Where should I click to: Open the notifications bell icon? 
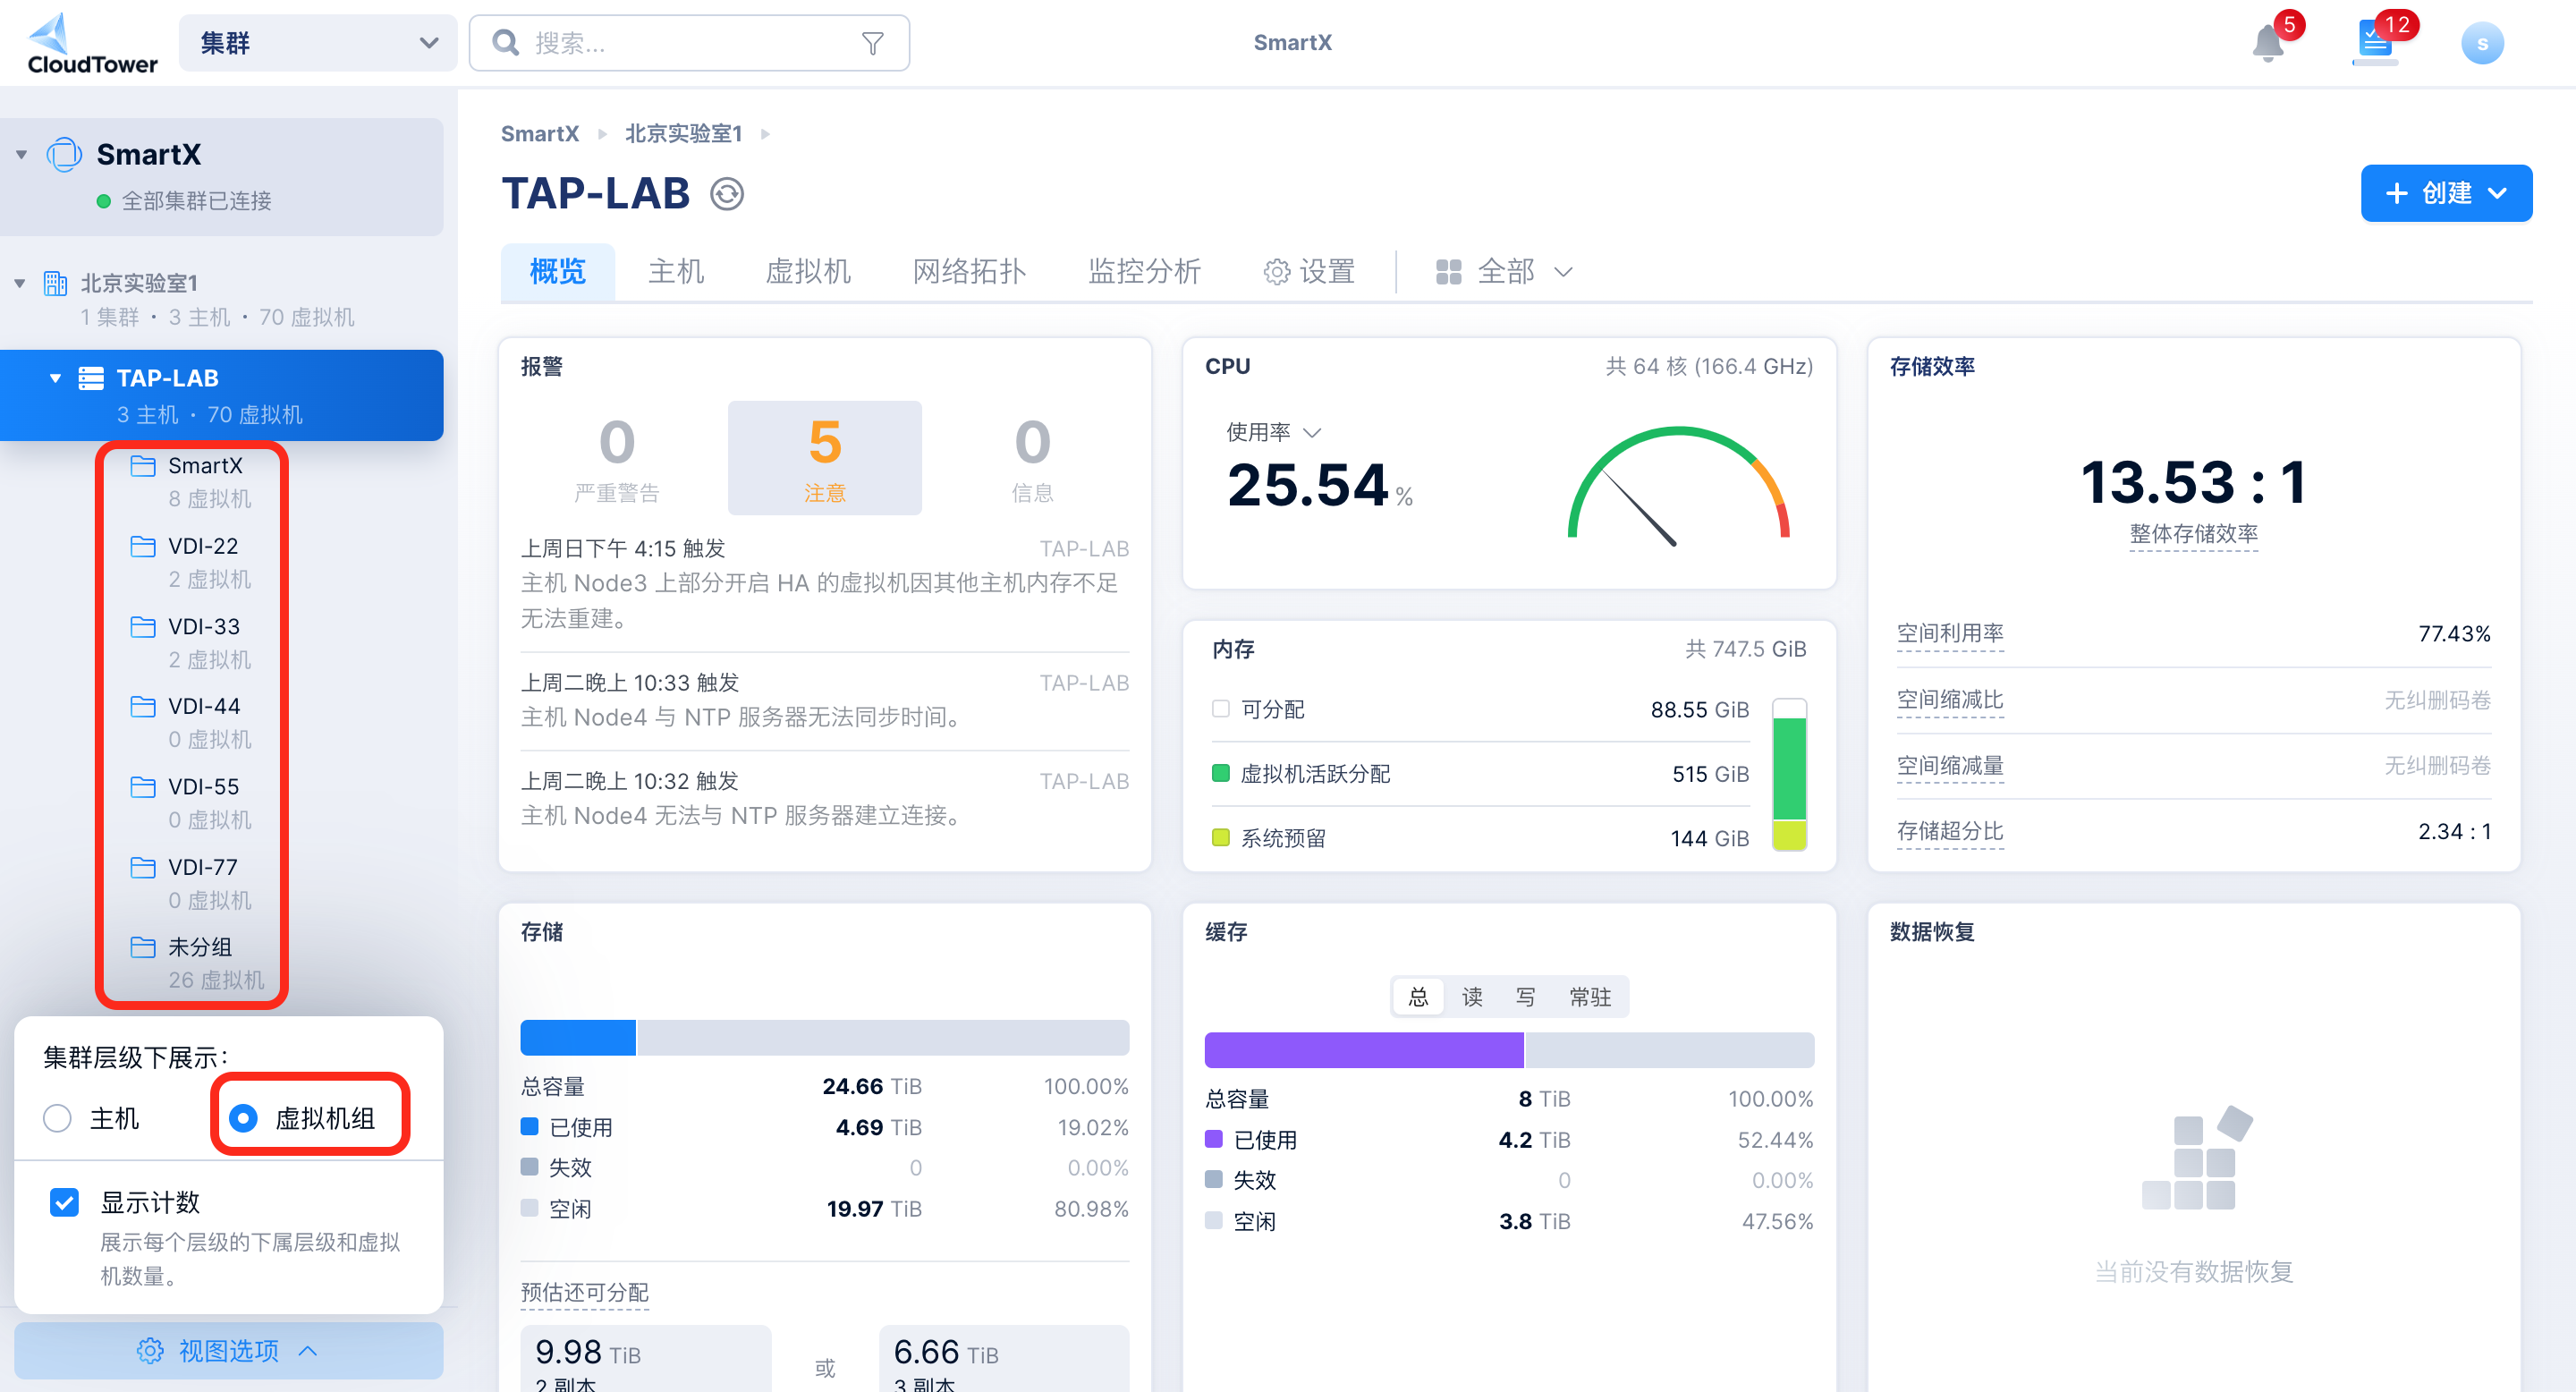click(x=2267, y=44)
